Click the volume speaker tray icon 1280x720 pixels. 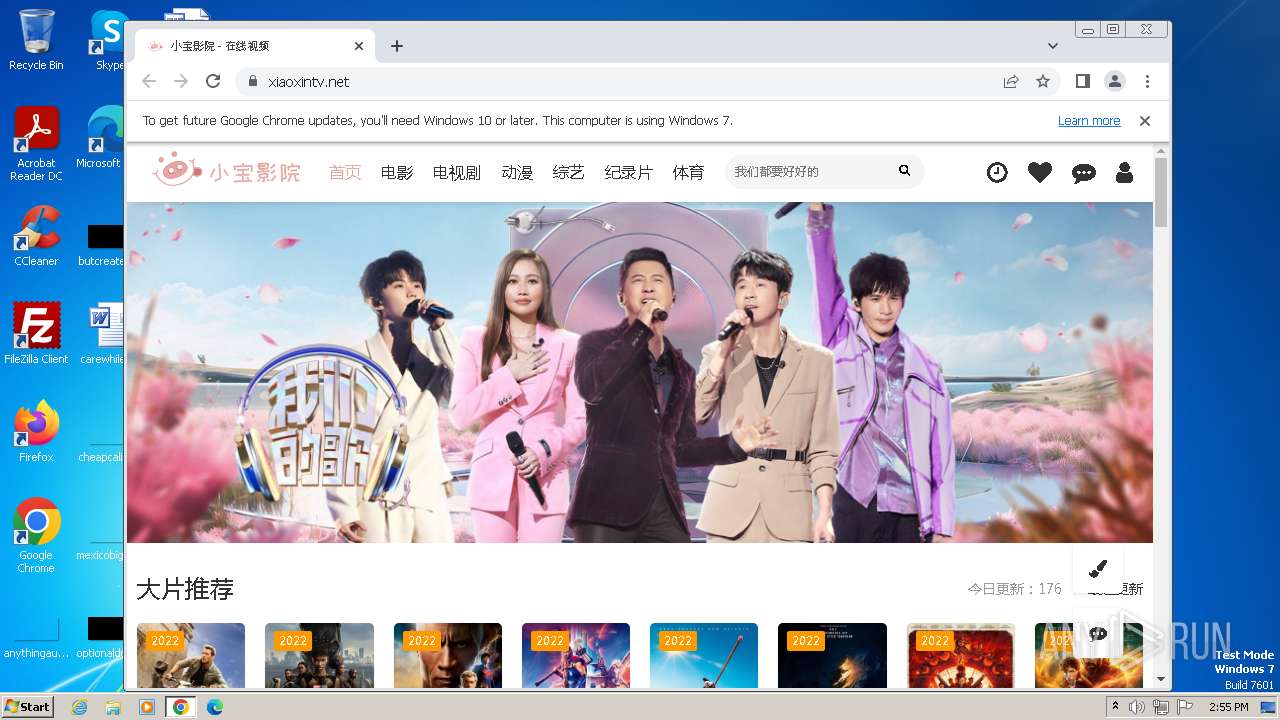pyautogui.click(x=1137, y=707)
